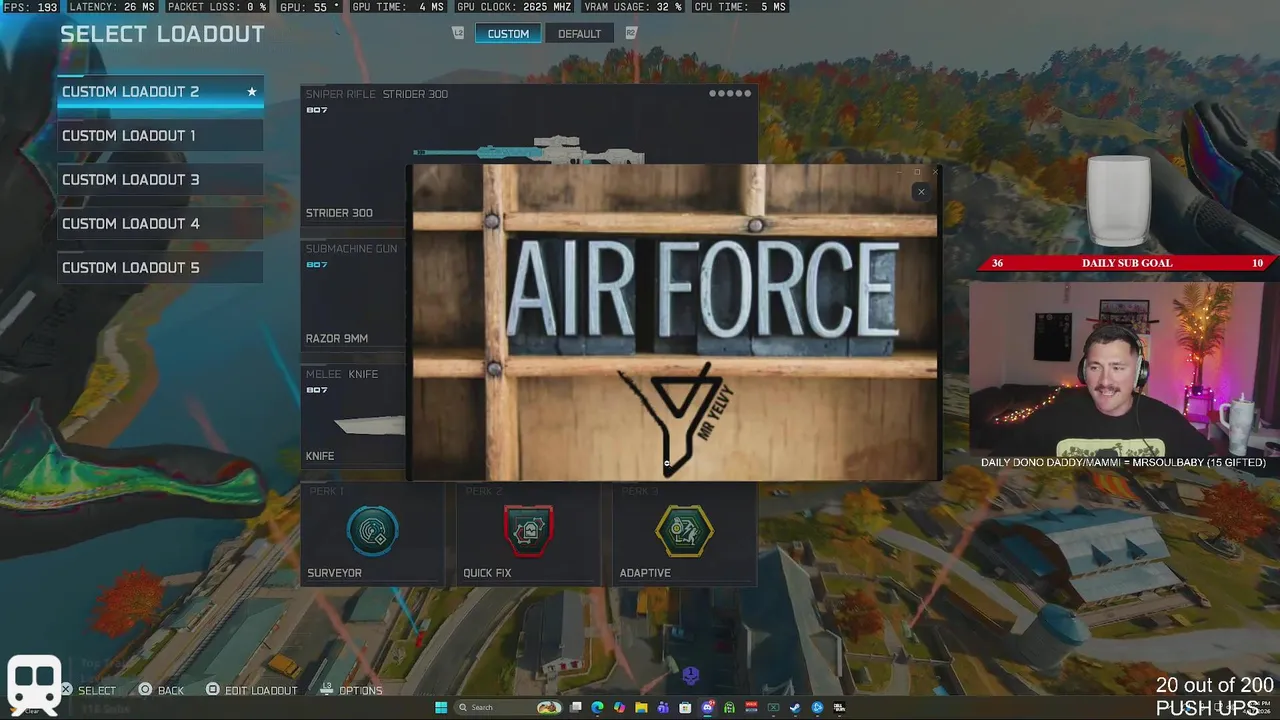Select the Surveyor perk icon
This screenshot has width=1280, height=720.
click(372, 530)
